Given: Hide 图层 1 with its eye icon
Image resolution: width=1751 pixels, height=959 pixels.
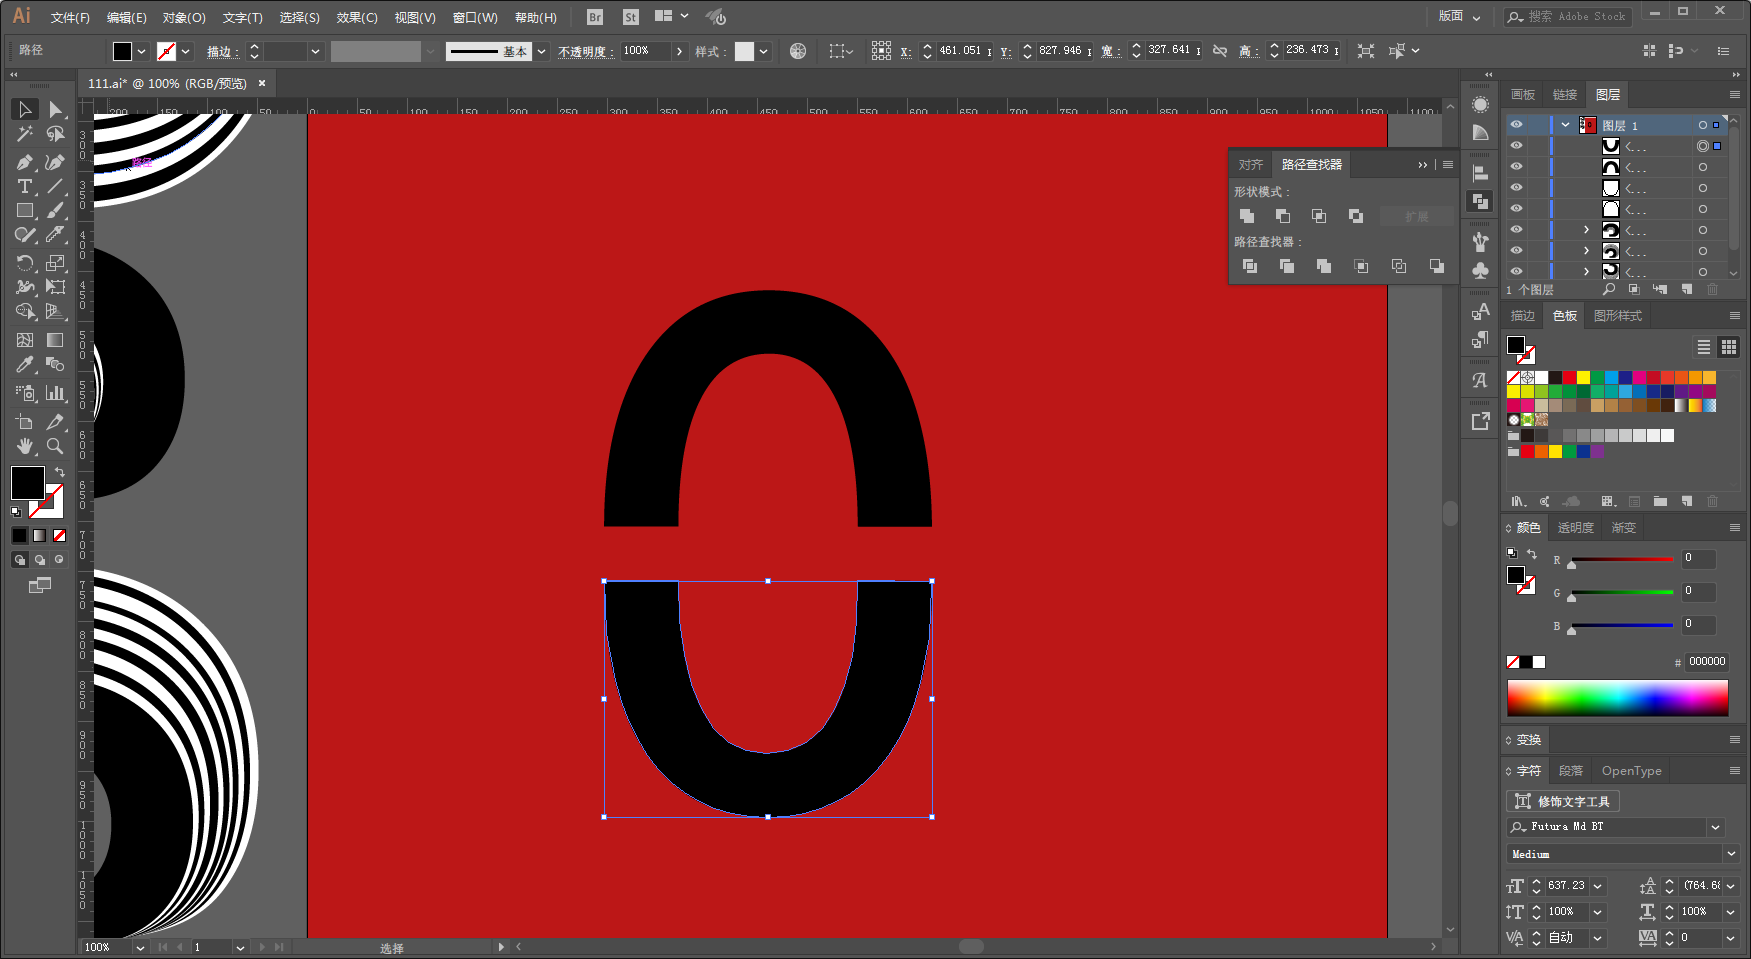Looking at the screenshot, I should tap(1516, 125).
